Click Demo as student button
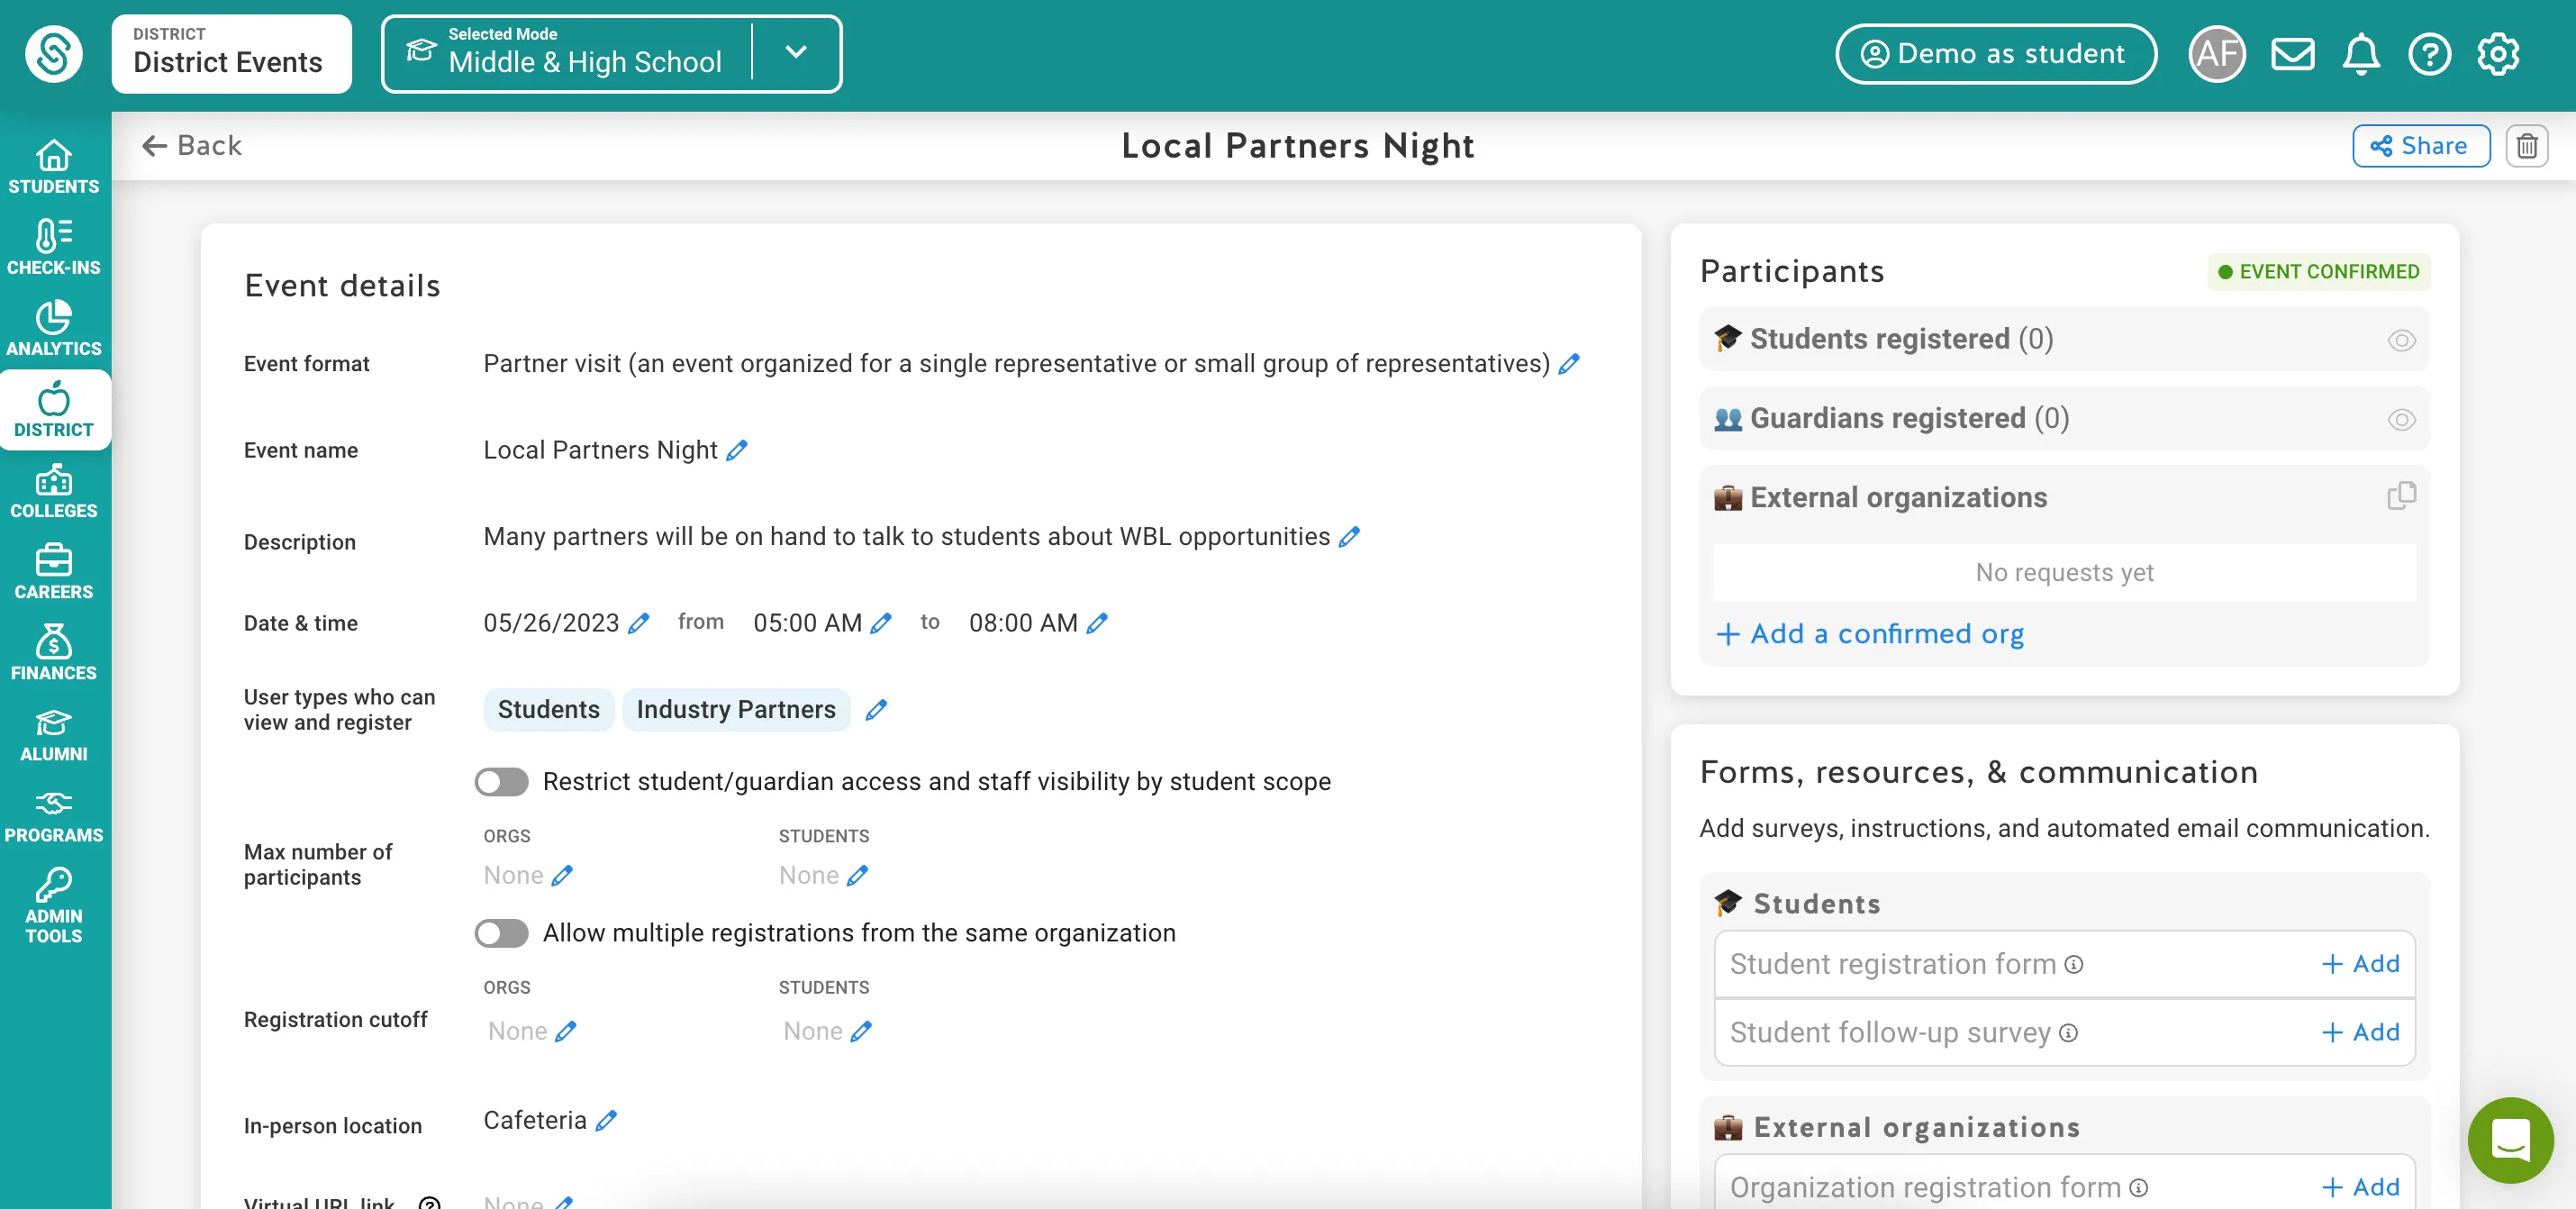This screenshot has width=2576, height=1209. tap(1995, 53)
